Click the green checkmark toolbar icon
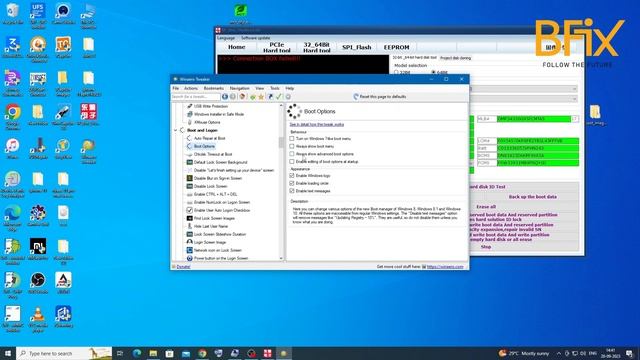The image size is (640, 360). pos(278,97)
